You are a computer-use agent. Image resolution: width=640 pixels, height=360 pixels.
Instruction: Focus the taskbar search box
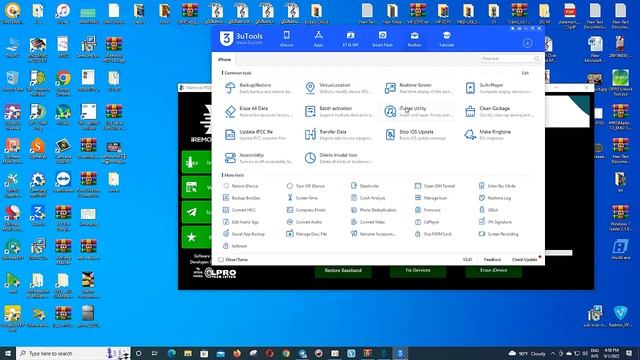73,353
